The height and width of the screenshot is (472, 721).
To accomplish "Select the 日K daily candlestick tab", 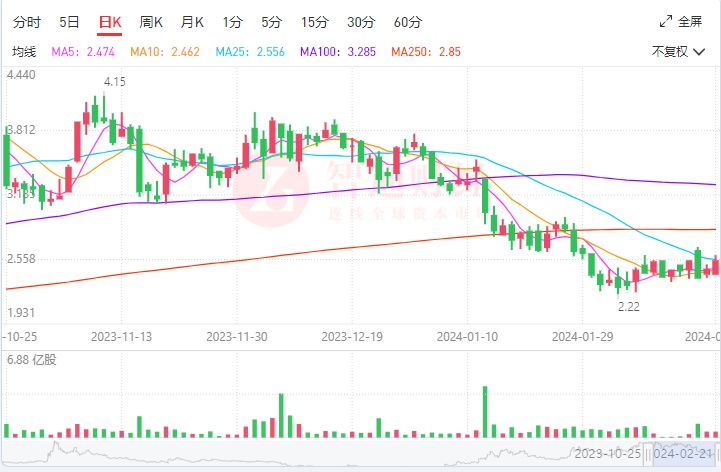I will 109,22.
